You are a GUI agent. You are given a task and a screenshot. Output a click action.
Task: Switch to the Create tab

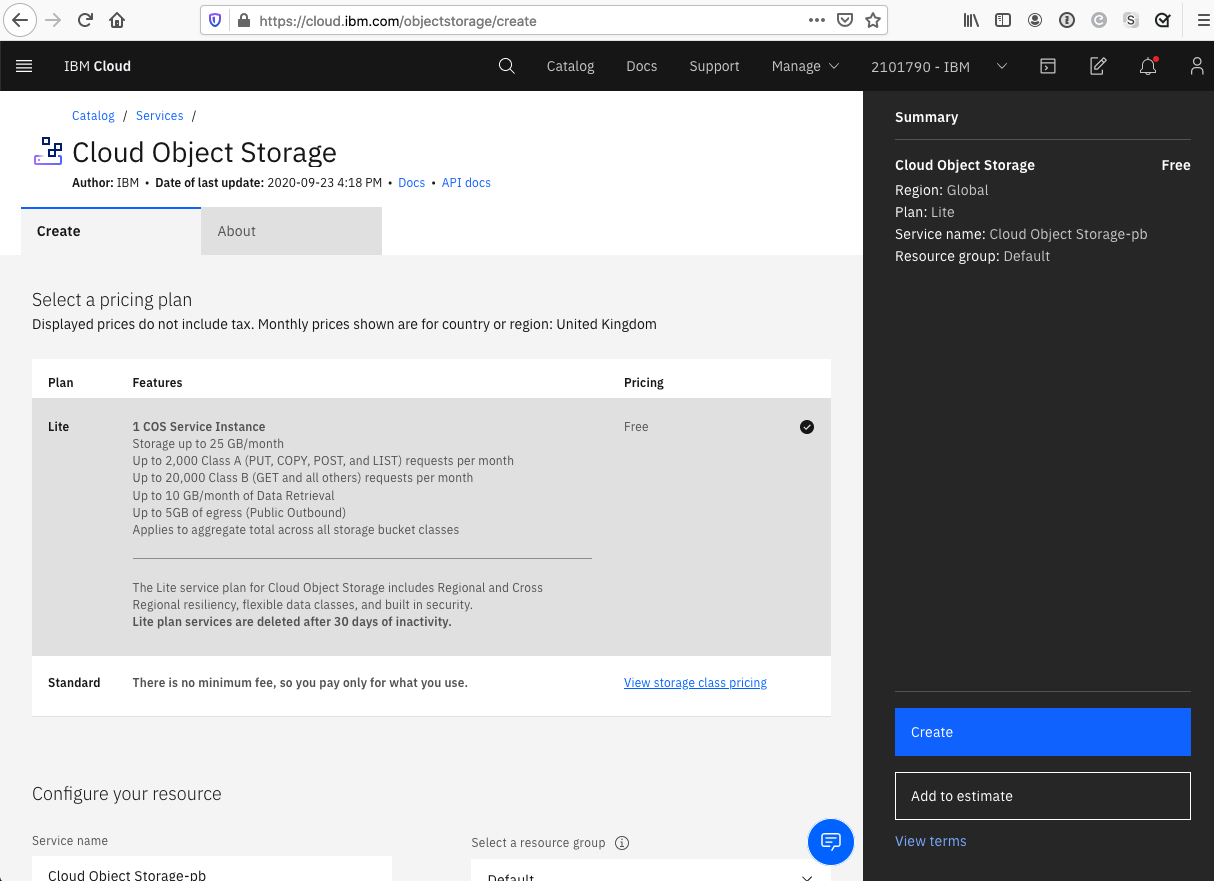coord(110,231)
